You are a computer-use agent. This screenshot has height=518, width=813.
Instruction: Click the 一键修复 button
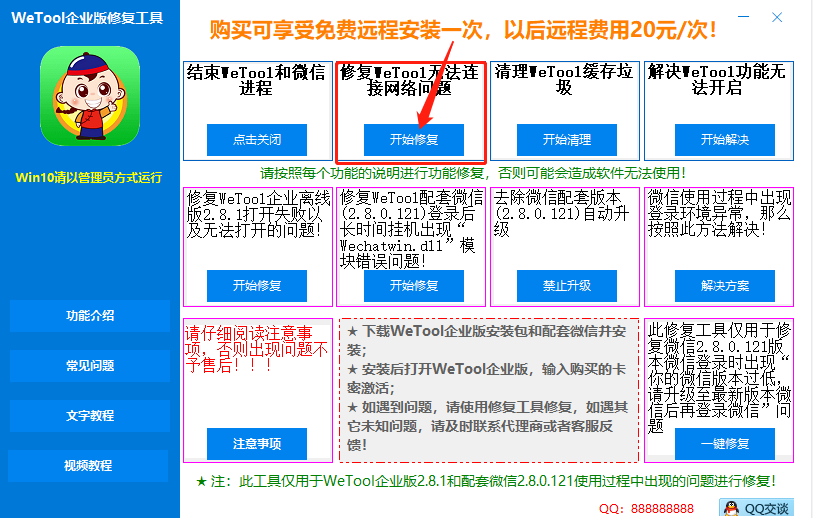coord(725,444)
